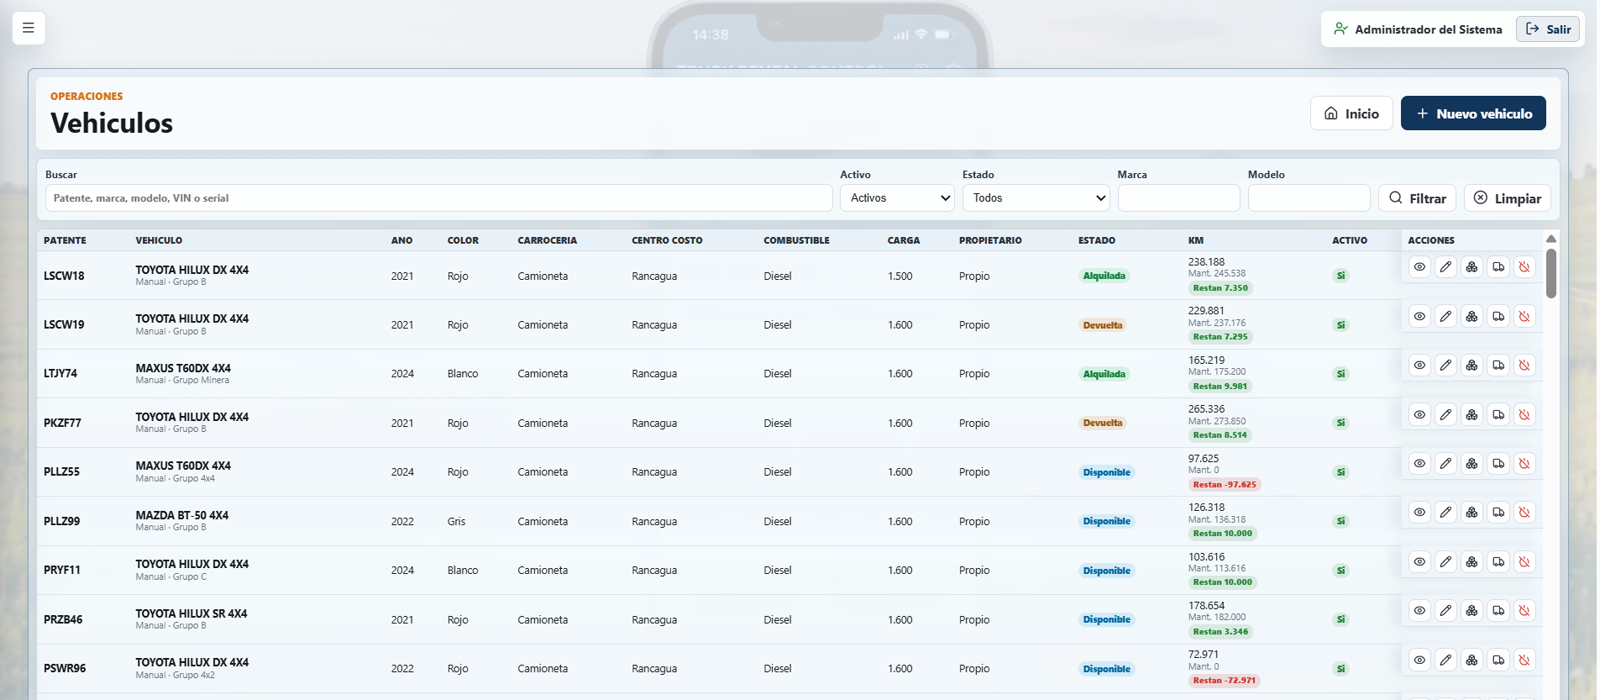This screenshot has height=700, width=1600.
Task: Click the KM column header
Action: click(x=1196, y=240)
